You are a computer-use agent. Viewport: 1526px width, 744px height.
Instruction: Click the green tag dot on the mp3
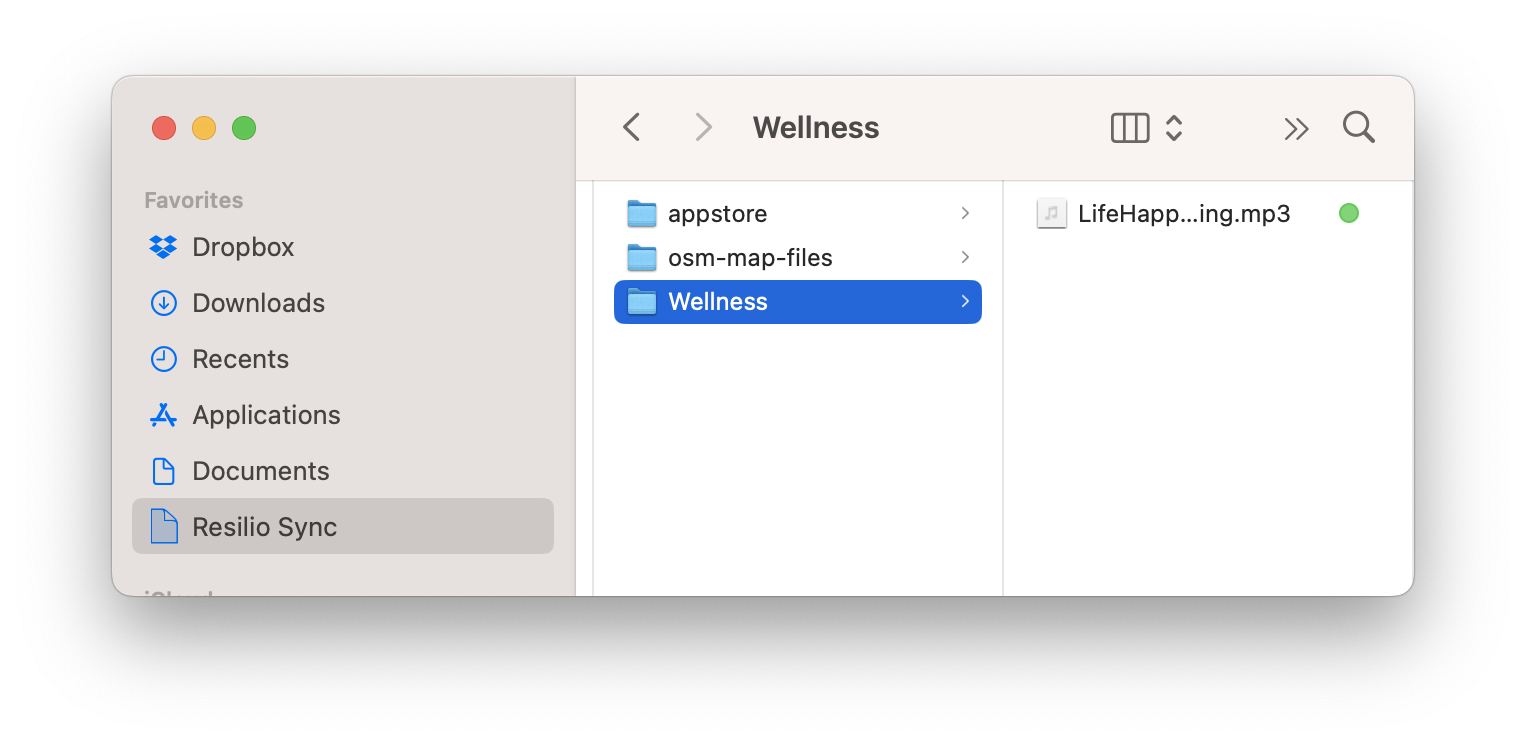click(x=1348, y=213)
